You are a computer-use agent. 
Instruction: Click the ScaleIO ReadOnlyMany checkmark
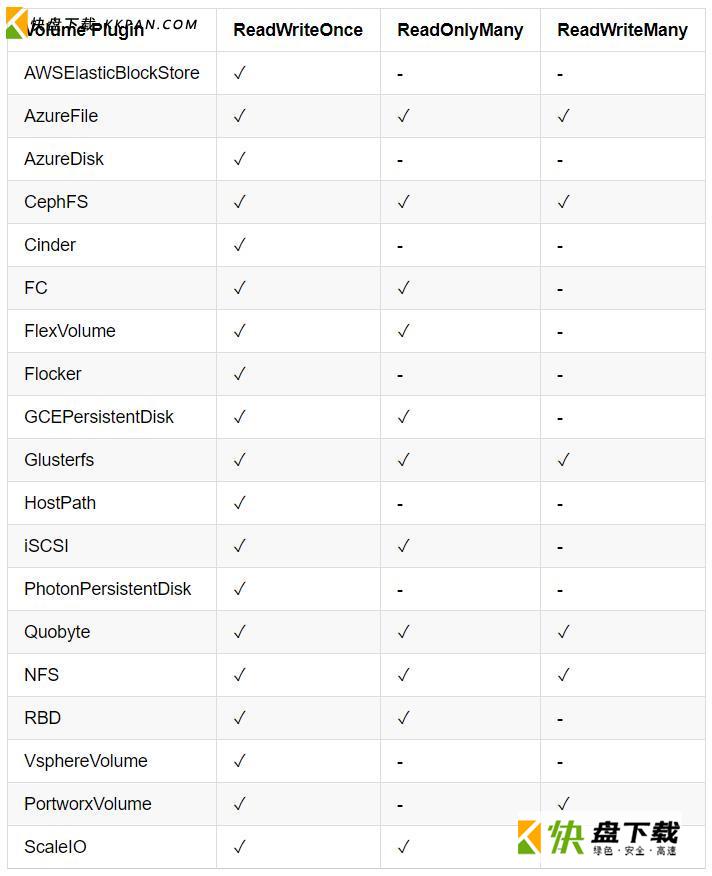point(403,847)
